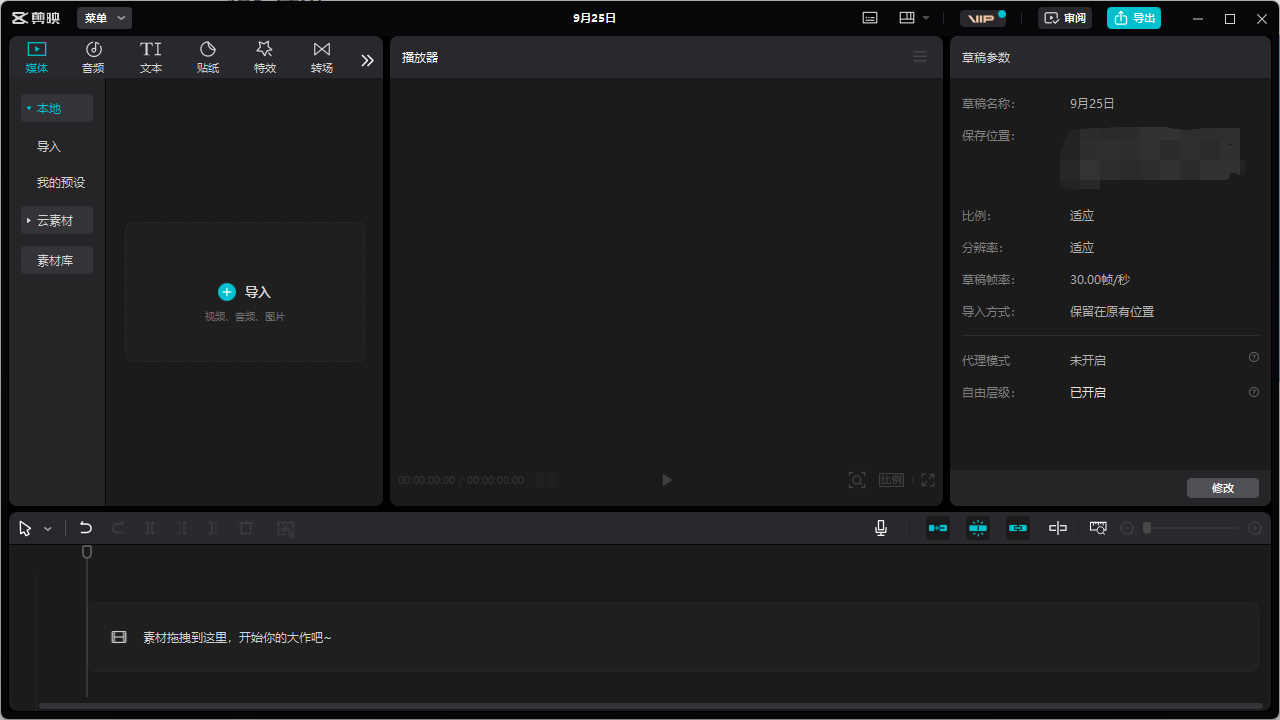Toggle the main track magnet button
This screenshot has width=1280, height=720.
[x=938, y=528]
